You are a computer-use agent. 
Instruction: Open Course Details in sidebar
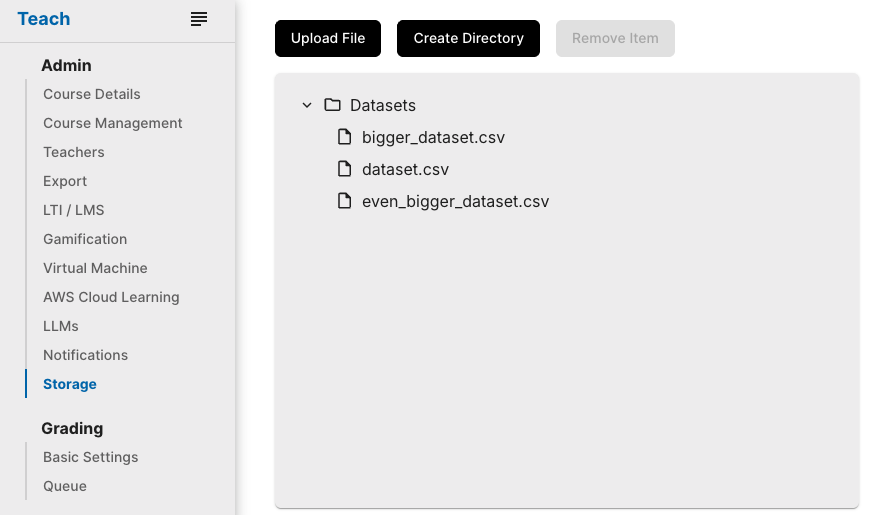tap(92, 94)
